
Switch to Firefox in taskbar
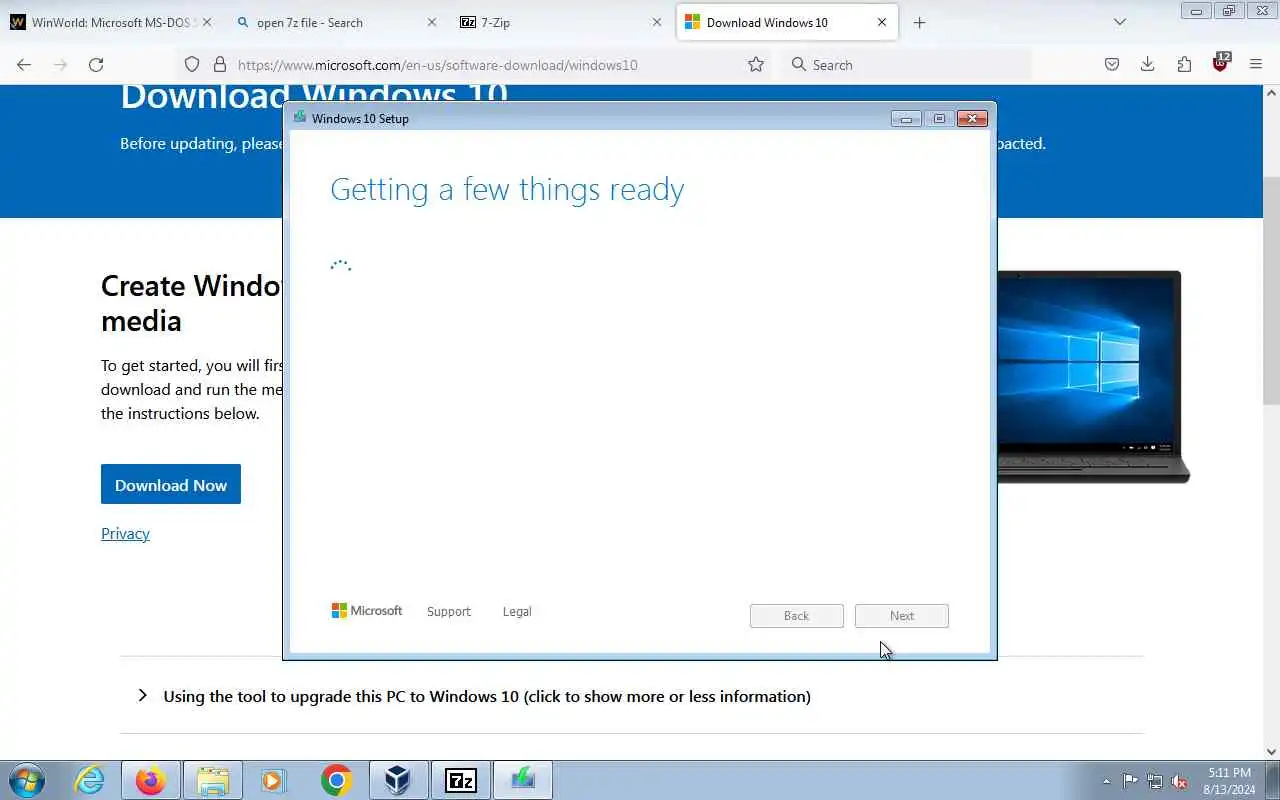[x=151, y=780]
